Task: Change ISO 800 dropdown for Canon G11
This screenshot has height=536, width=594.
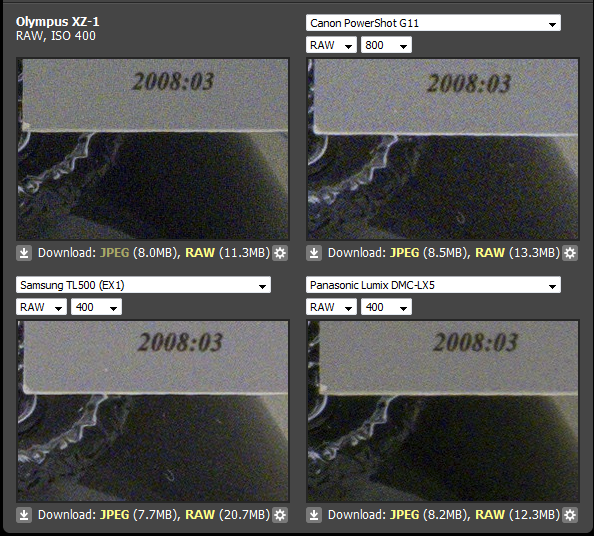Action: pyautogui.click(x=386, y=45)
